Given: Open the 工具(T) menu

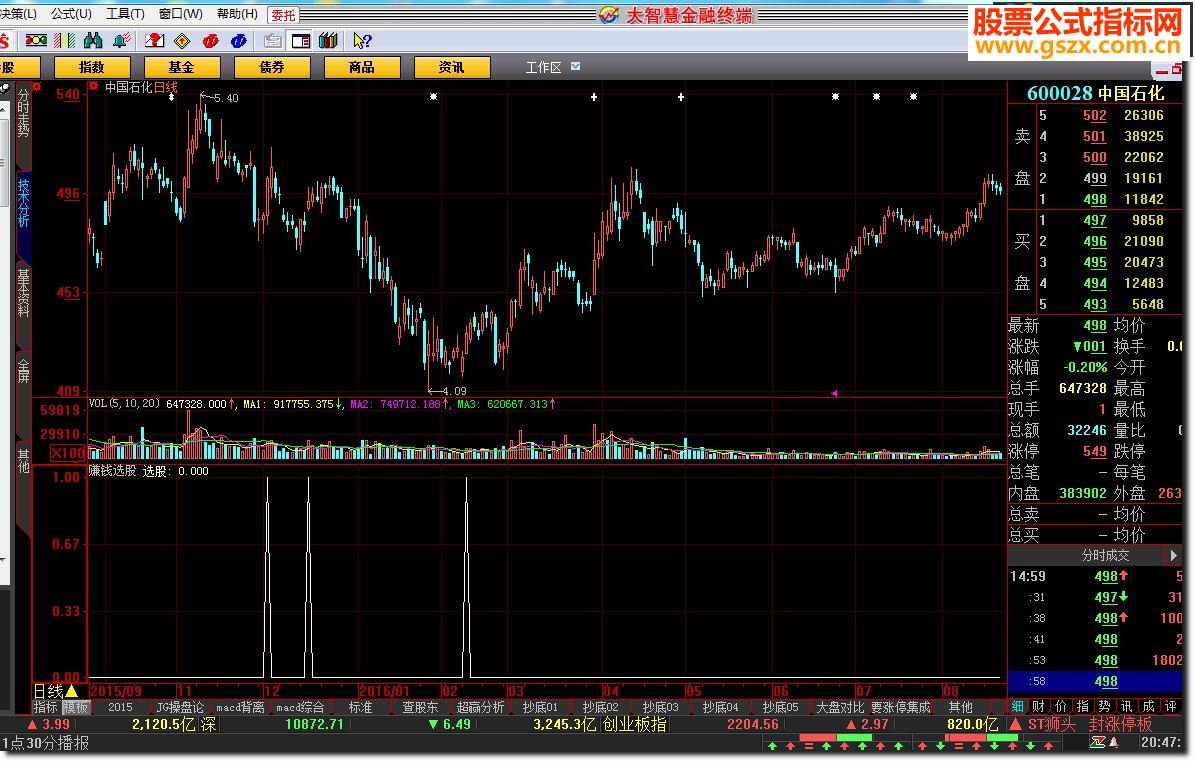Looking at the screenshot, I should click(125, 14).
